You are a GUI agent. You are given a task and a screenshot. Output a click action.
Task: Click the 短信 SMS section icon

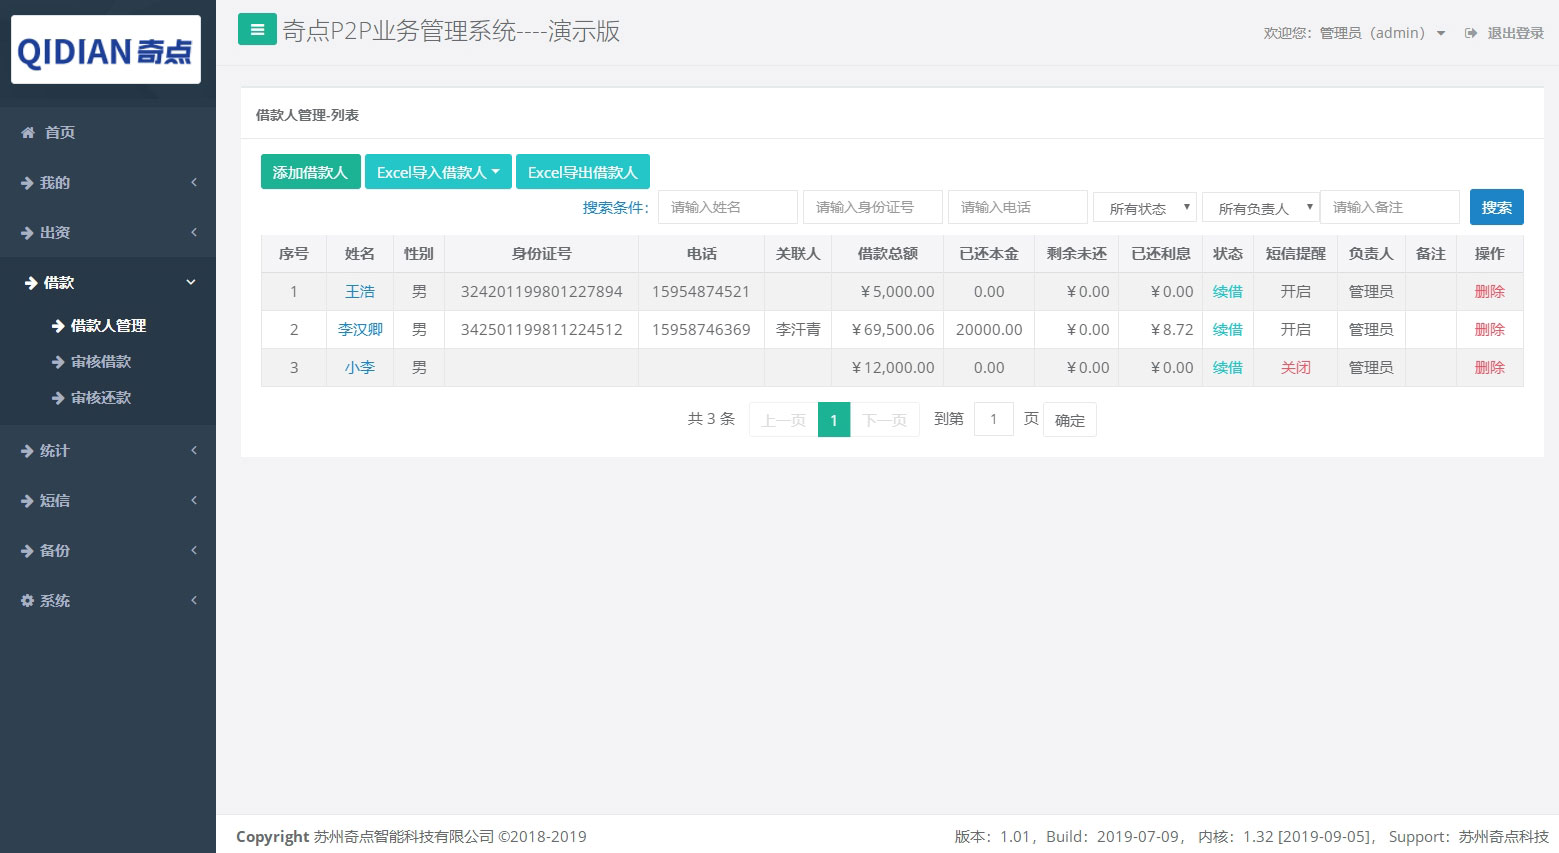click(26, 500)
